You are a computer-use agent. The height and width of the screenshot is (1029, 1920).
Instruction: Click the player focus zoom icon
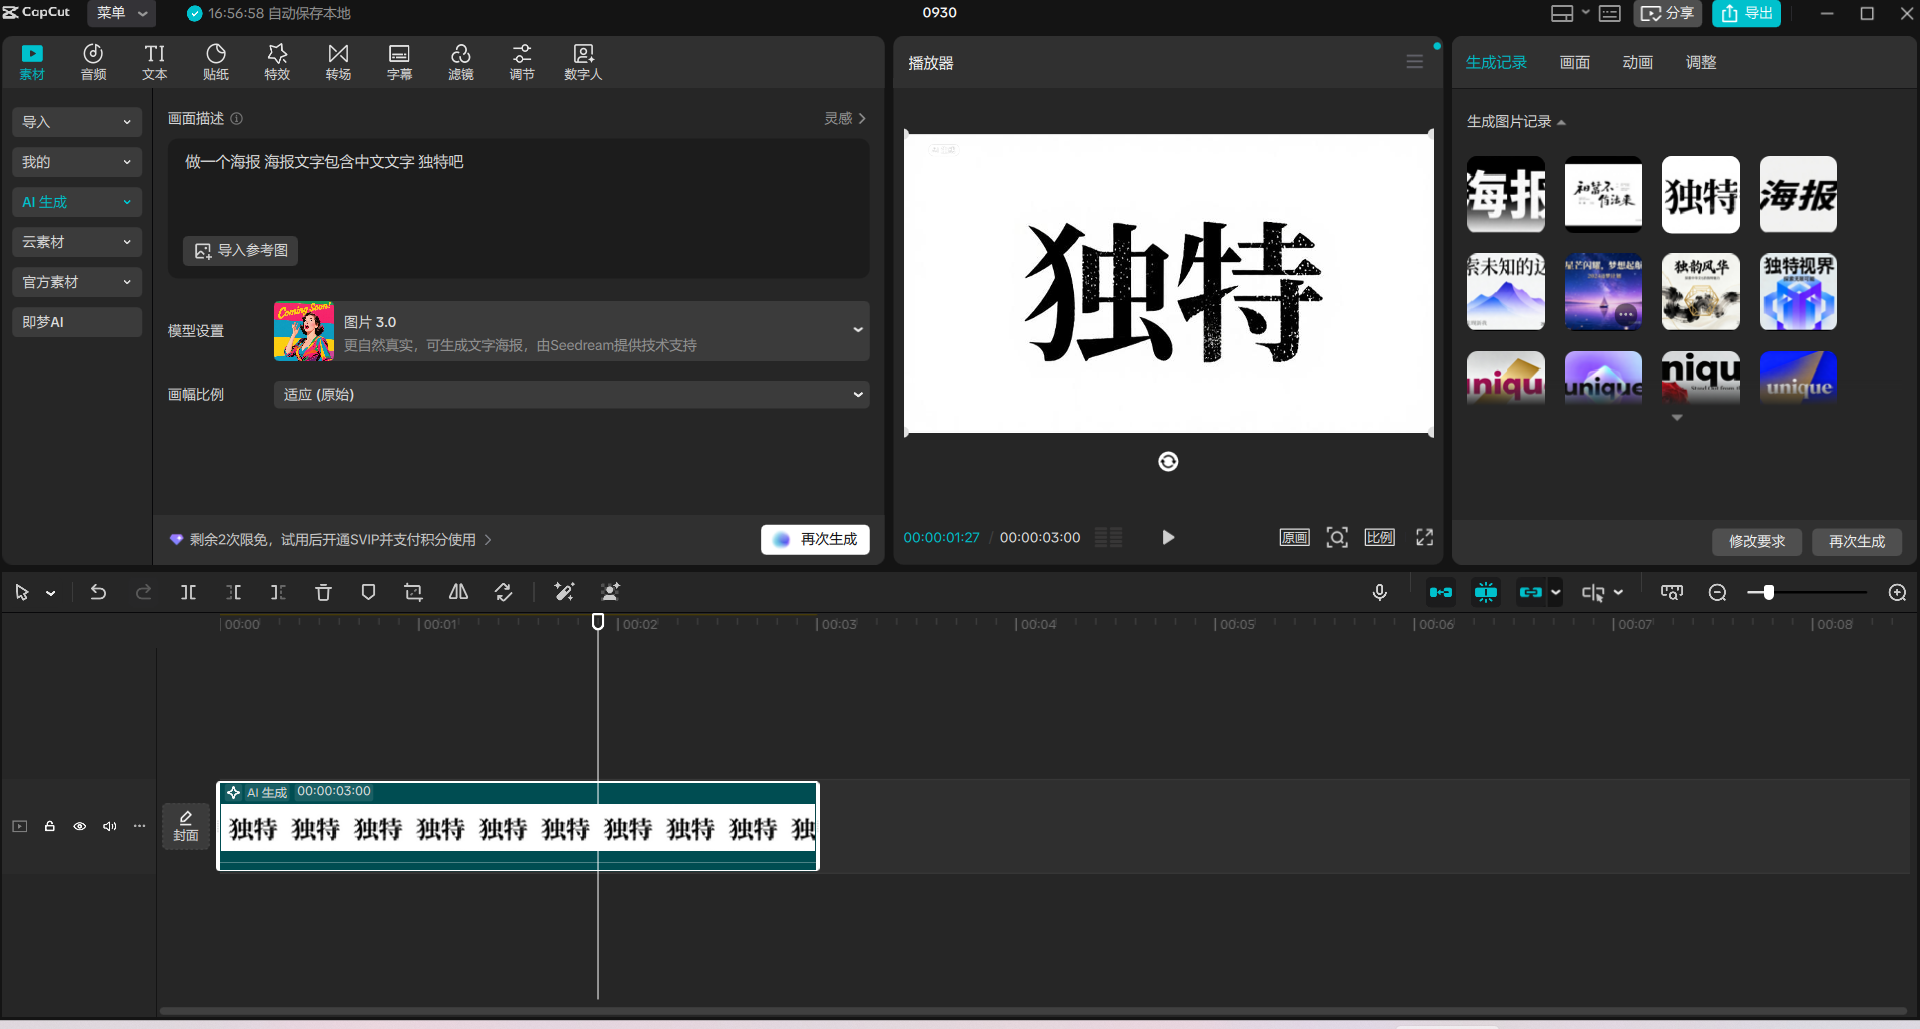[1337, 537]
